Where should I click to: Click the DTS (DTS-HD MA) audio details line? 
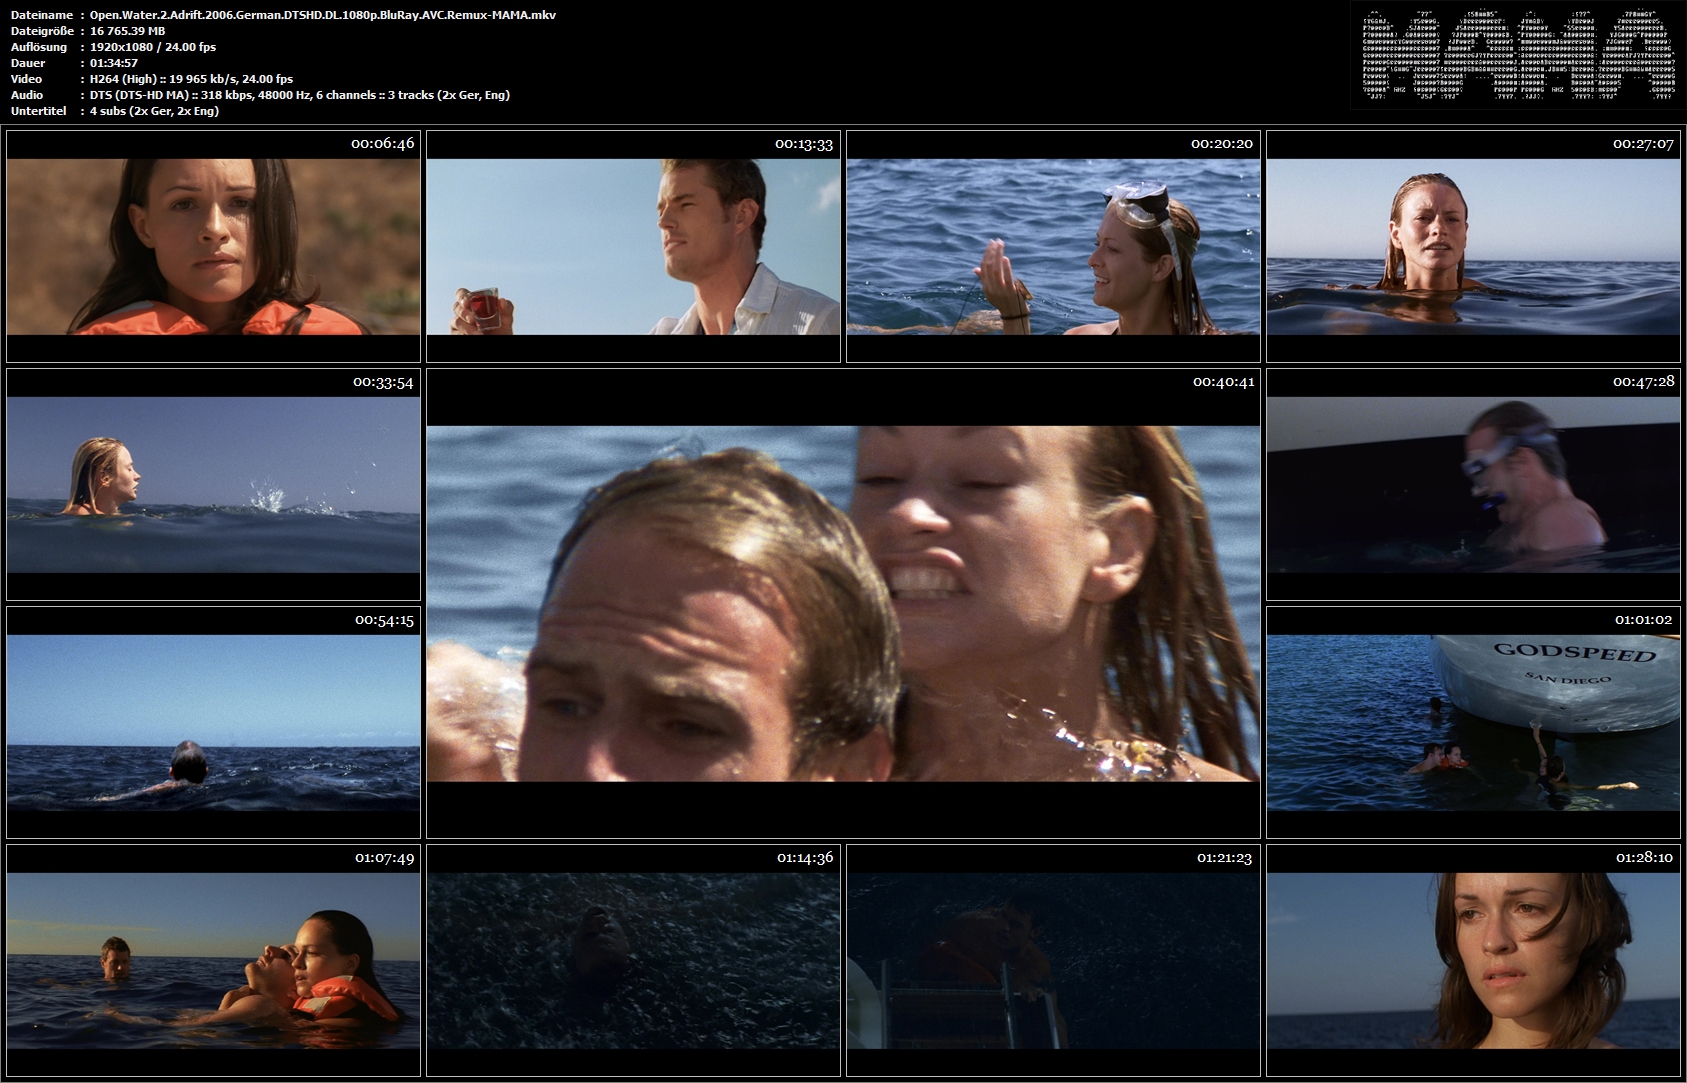click(300, 95)
